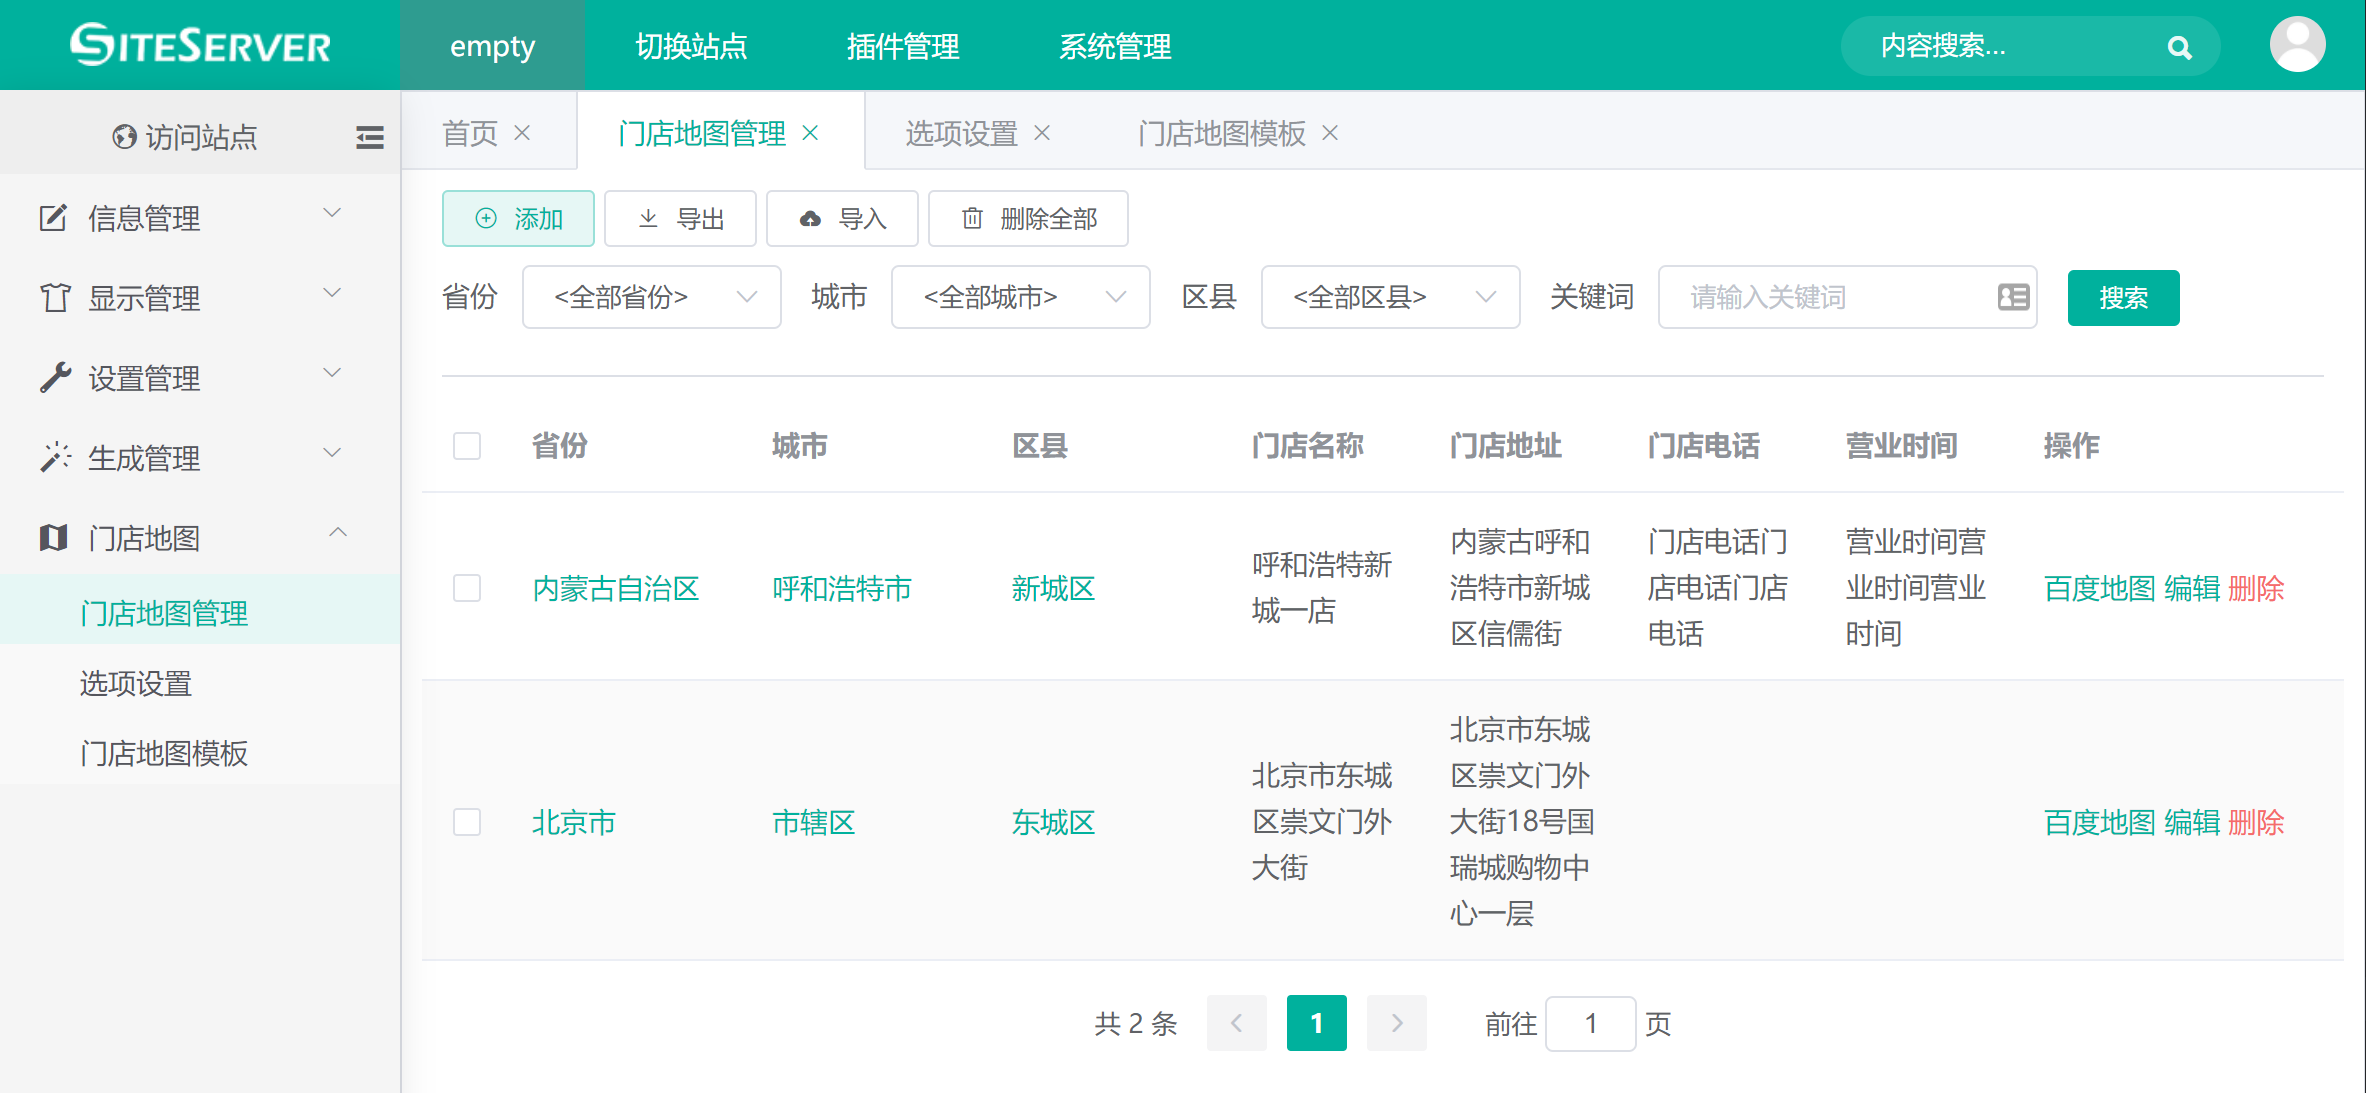Select the 北京市 row checkbox

[x=467, y=822]
